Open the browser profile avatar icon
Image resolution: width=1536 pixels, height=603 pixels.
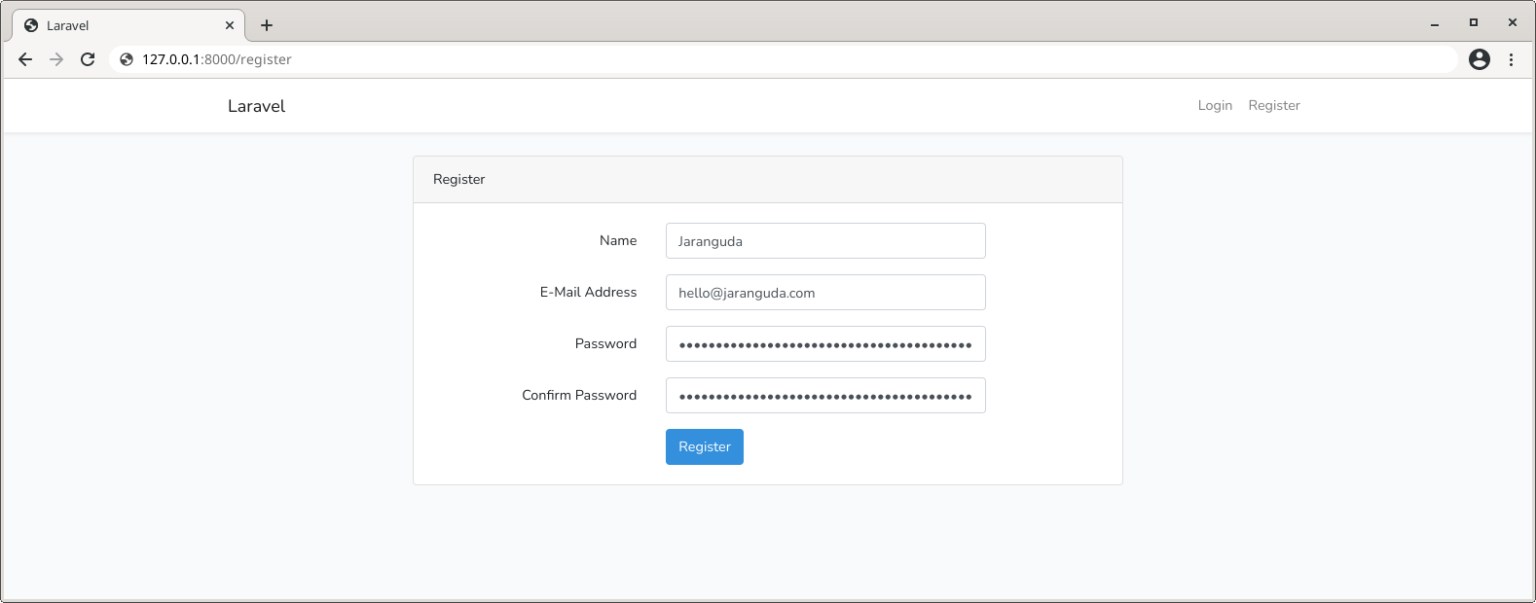[x=1479, y=59]
